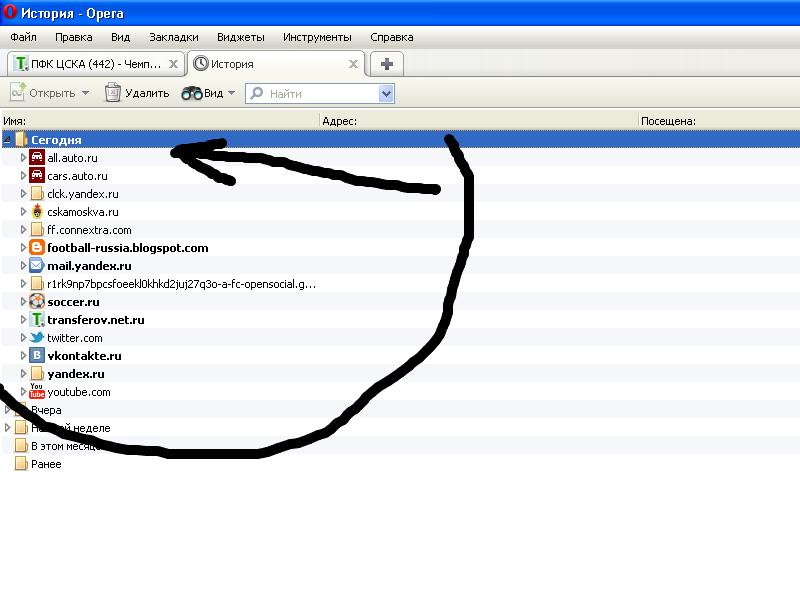The width and height of the screenshot is (800, 600).
Task: Open the Открыть dropdown arrow
Action: [x=85, y=93]
